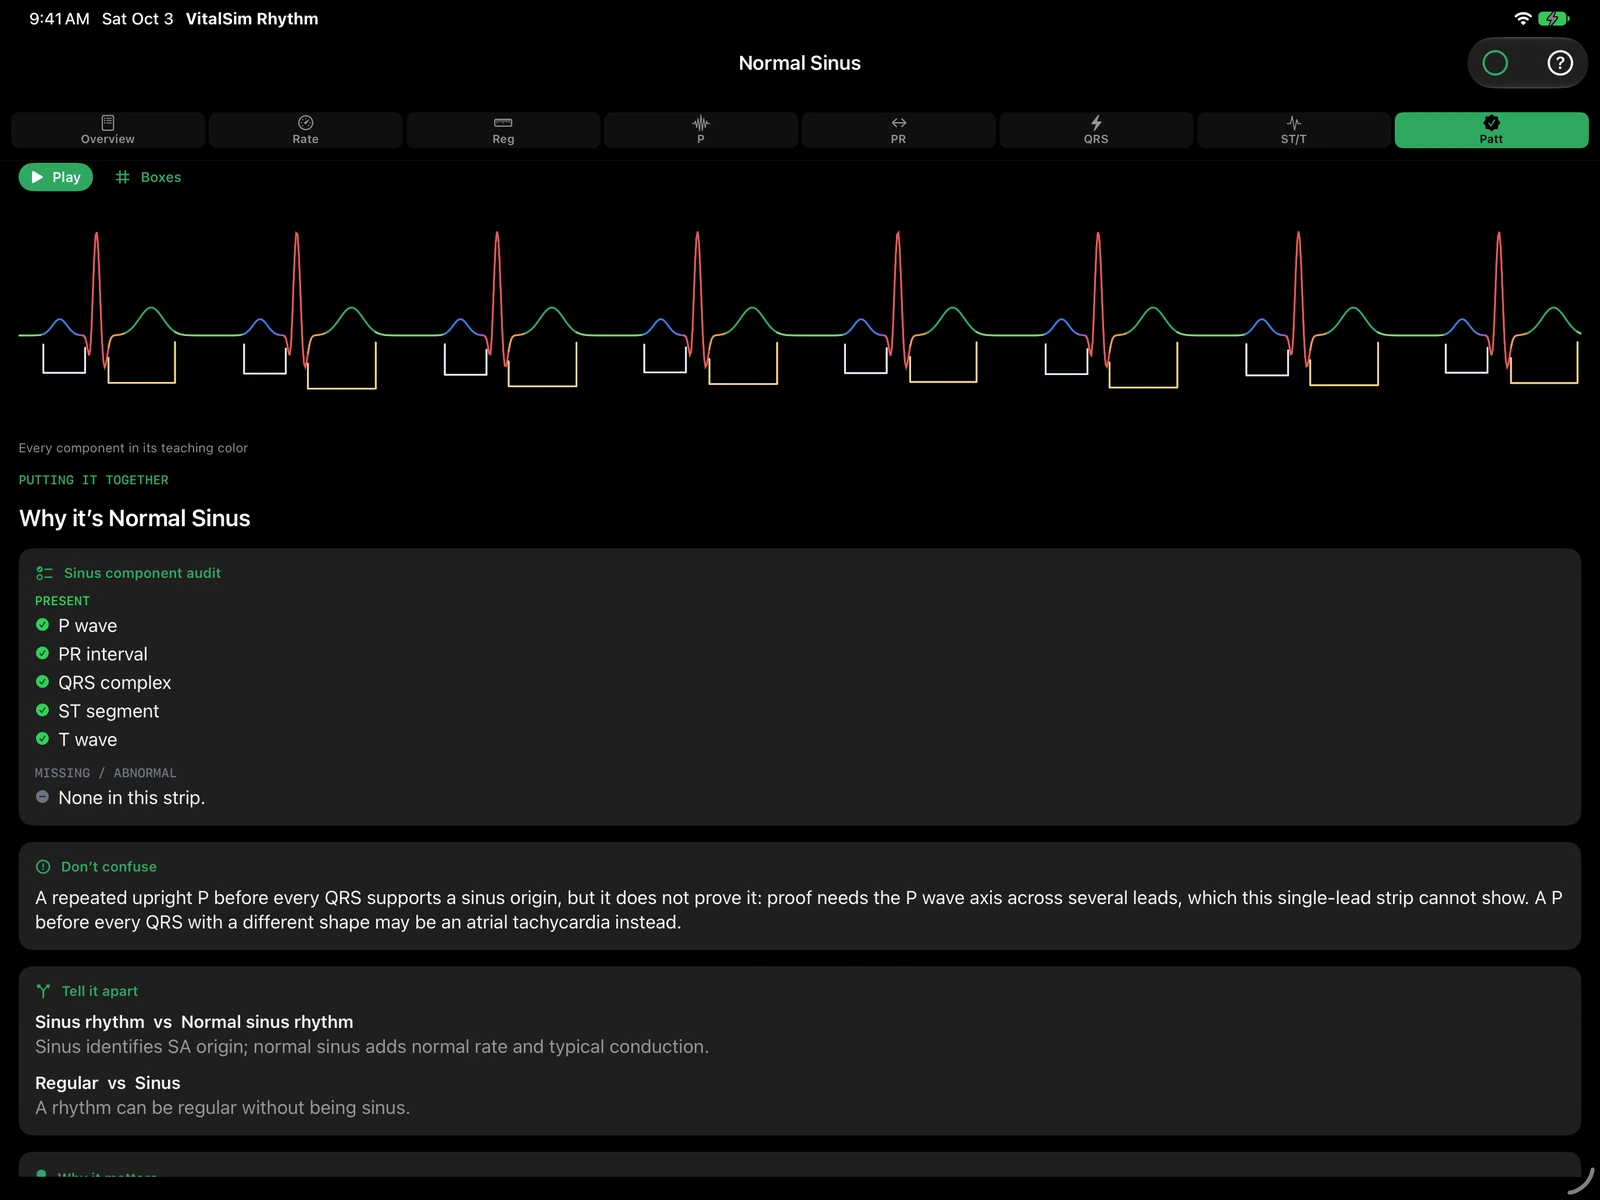Screen dimensions: 1600x1200
Task: Click the 'Don't confuse' card heading
Action: [109, 867]
